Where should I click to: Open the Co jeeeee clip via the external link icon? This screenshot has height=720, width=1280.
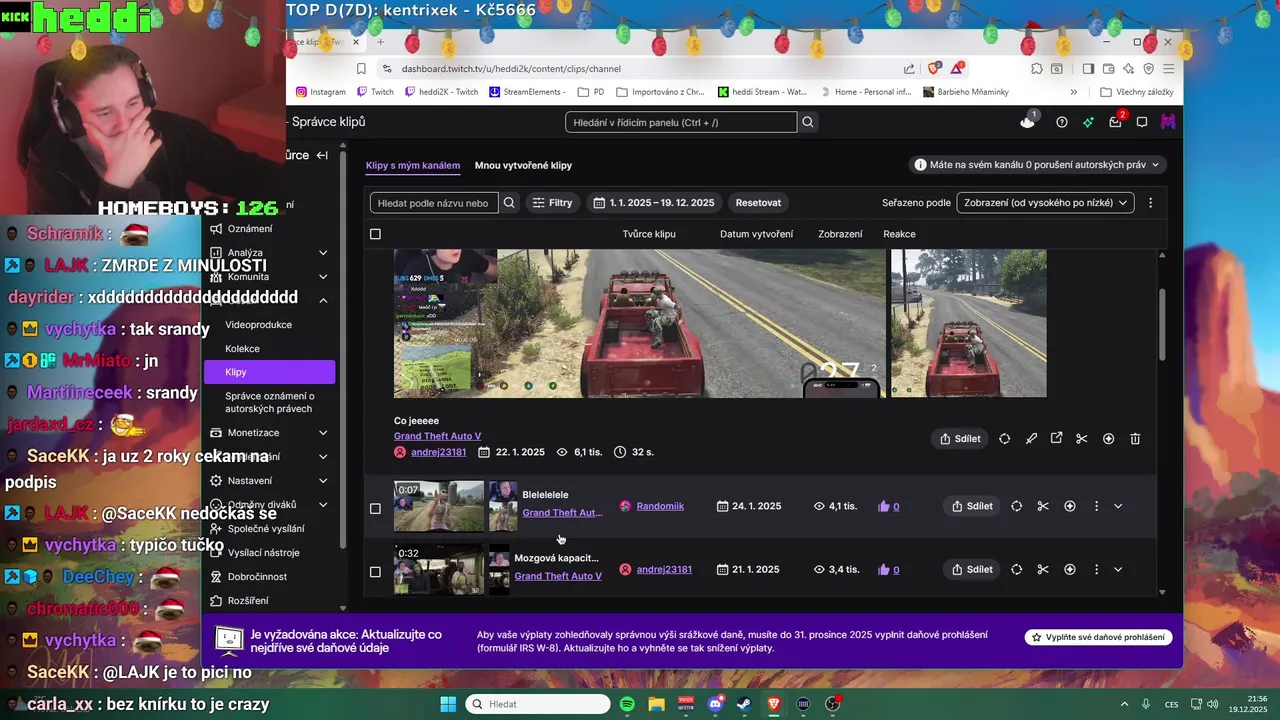click(1056, 438)
